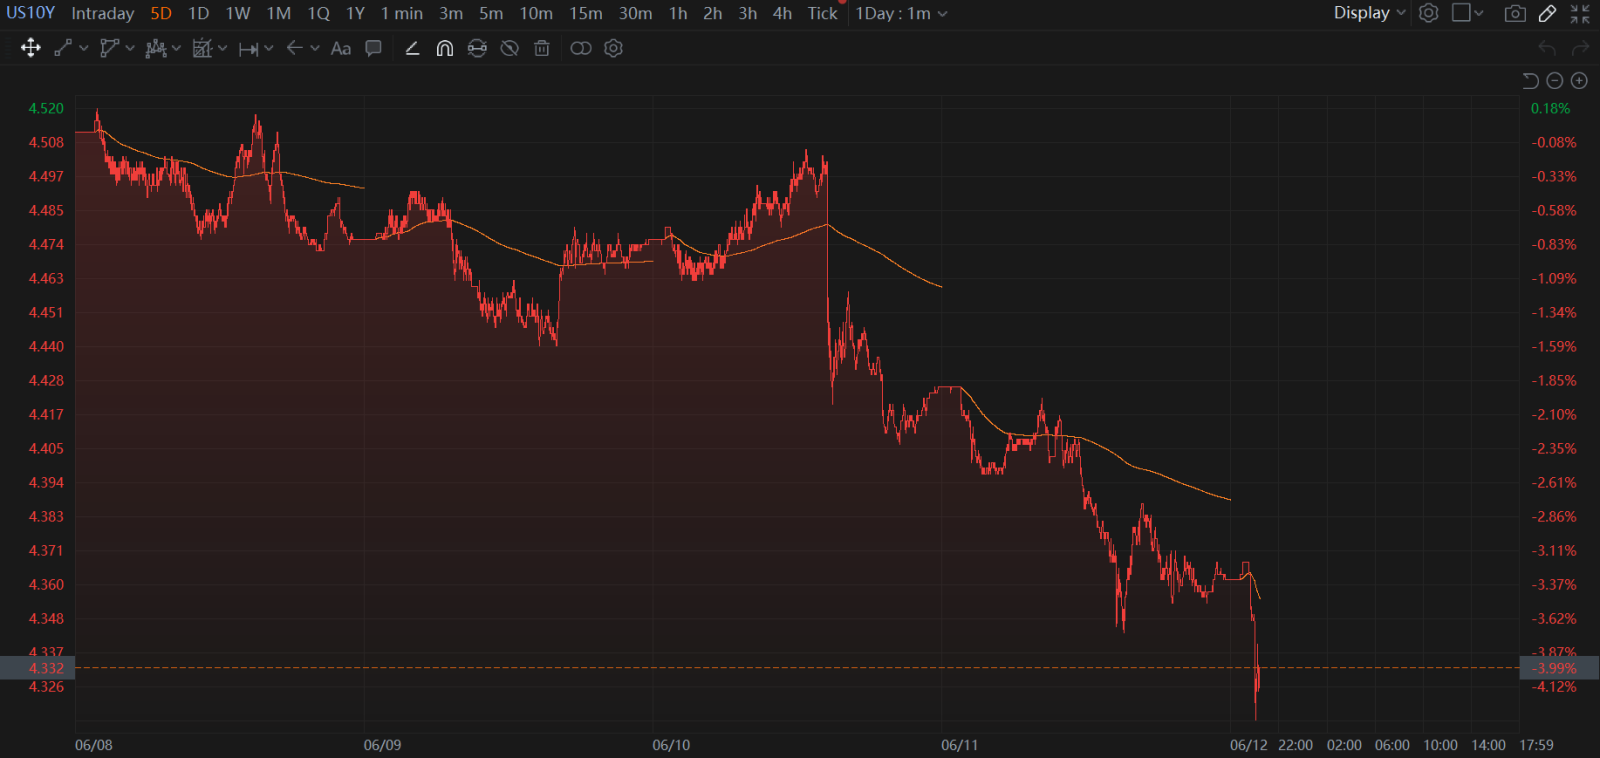This screenshot has width=1600, height=758.
Task: Zoom in the chart with plus icon
Action: [x=1579, y=81]
